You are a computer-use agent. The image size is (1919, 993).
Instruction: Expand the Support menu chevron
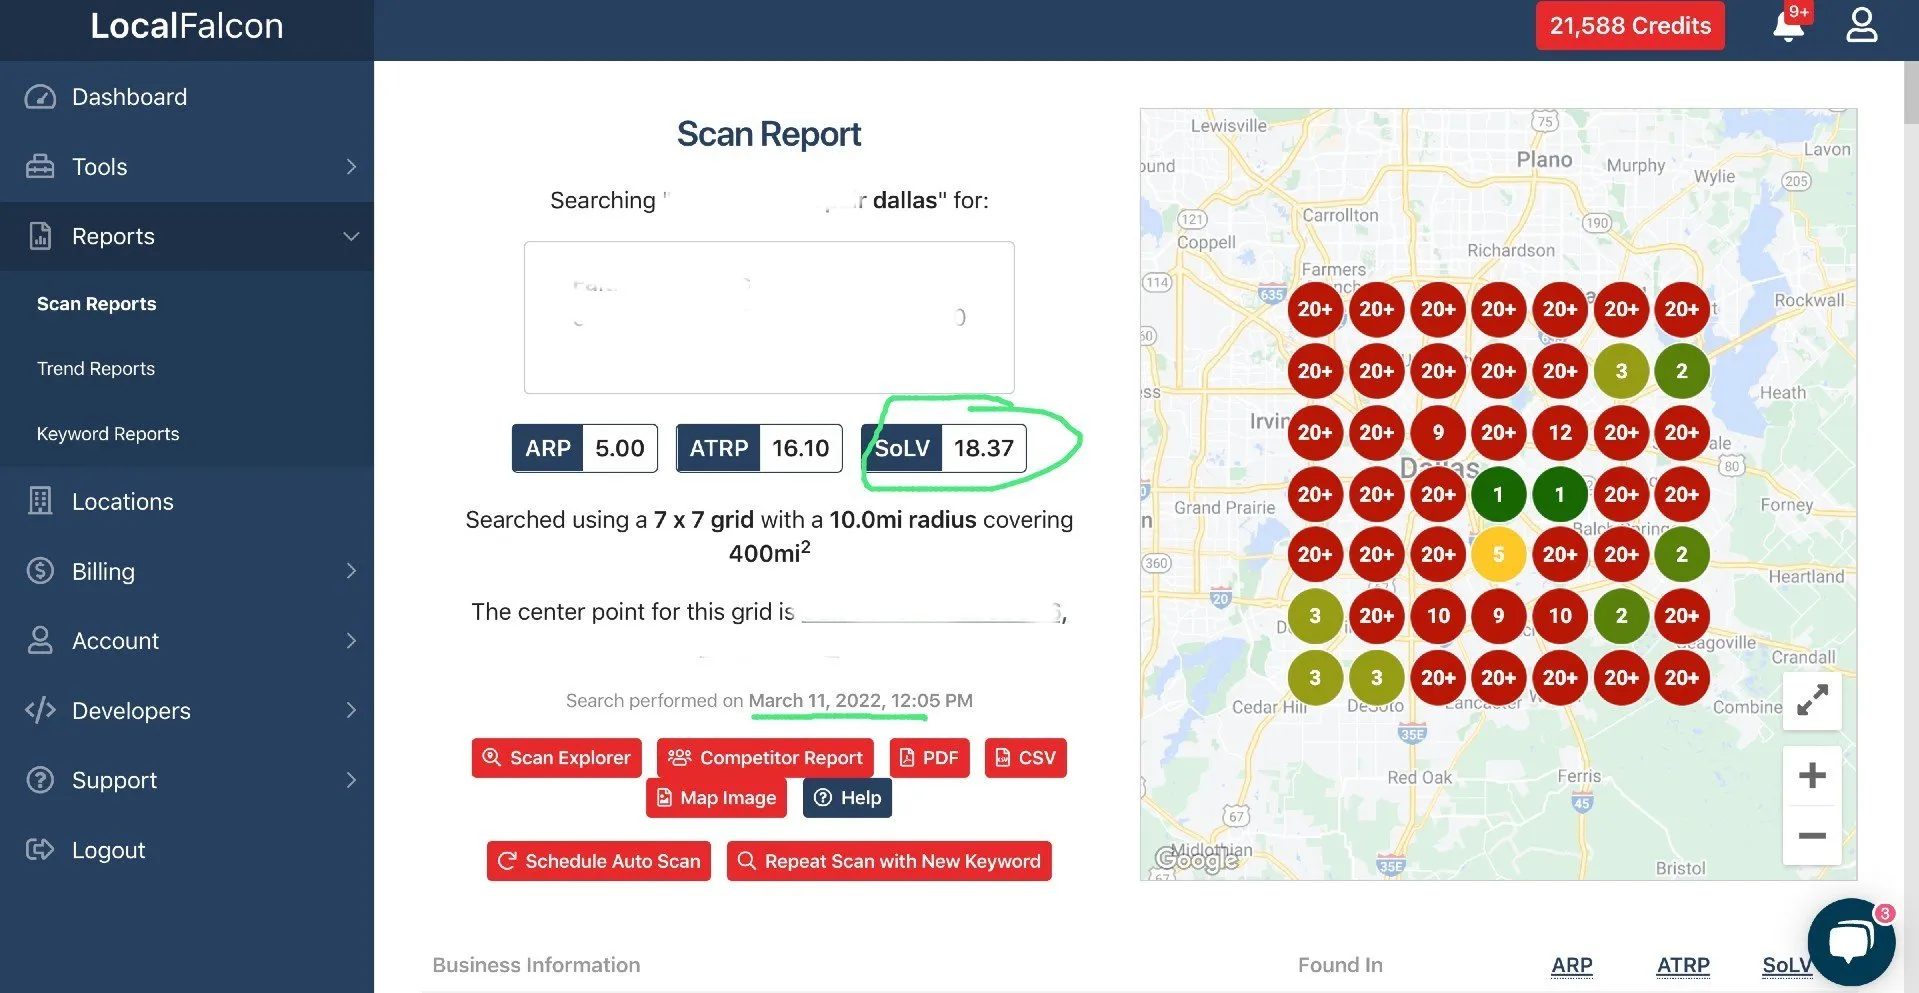tap(351, 780)
